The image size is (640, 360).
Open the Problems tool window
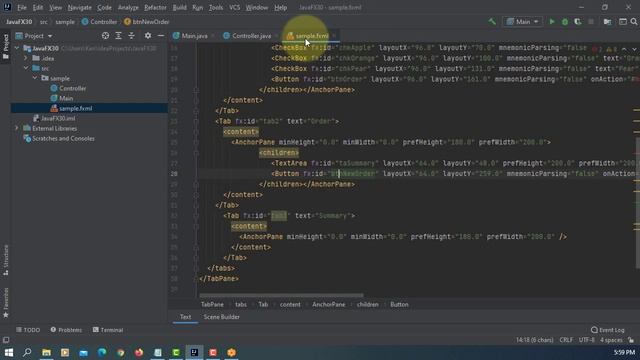(66, 330)
